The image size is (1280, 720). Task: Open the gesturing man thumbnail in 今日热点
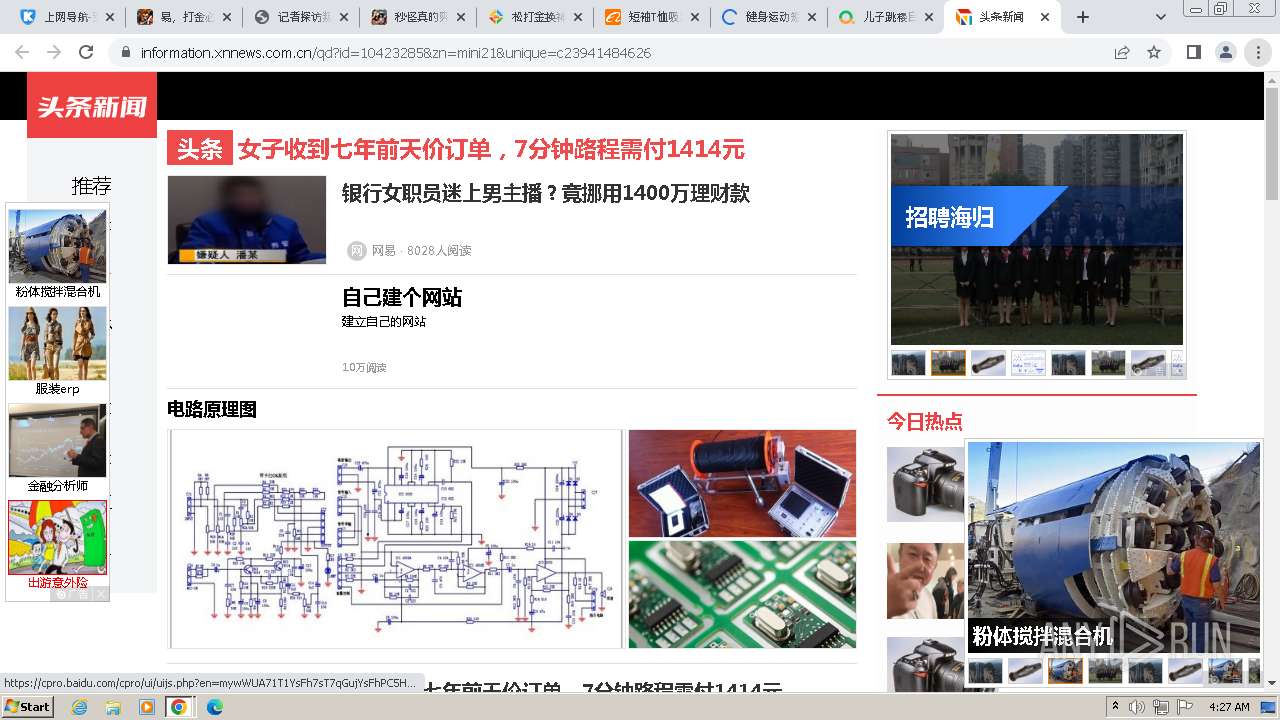tap(925, 581)
